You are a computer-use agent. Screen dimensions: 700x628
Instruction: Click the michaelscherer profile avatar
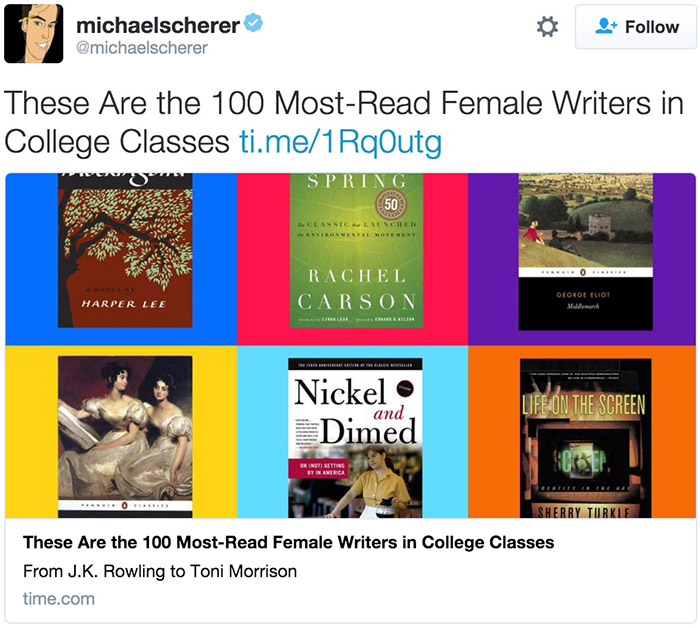click(34, 34)
